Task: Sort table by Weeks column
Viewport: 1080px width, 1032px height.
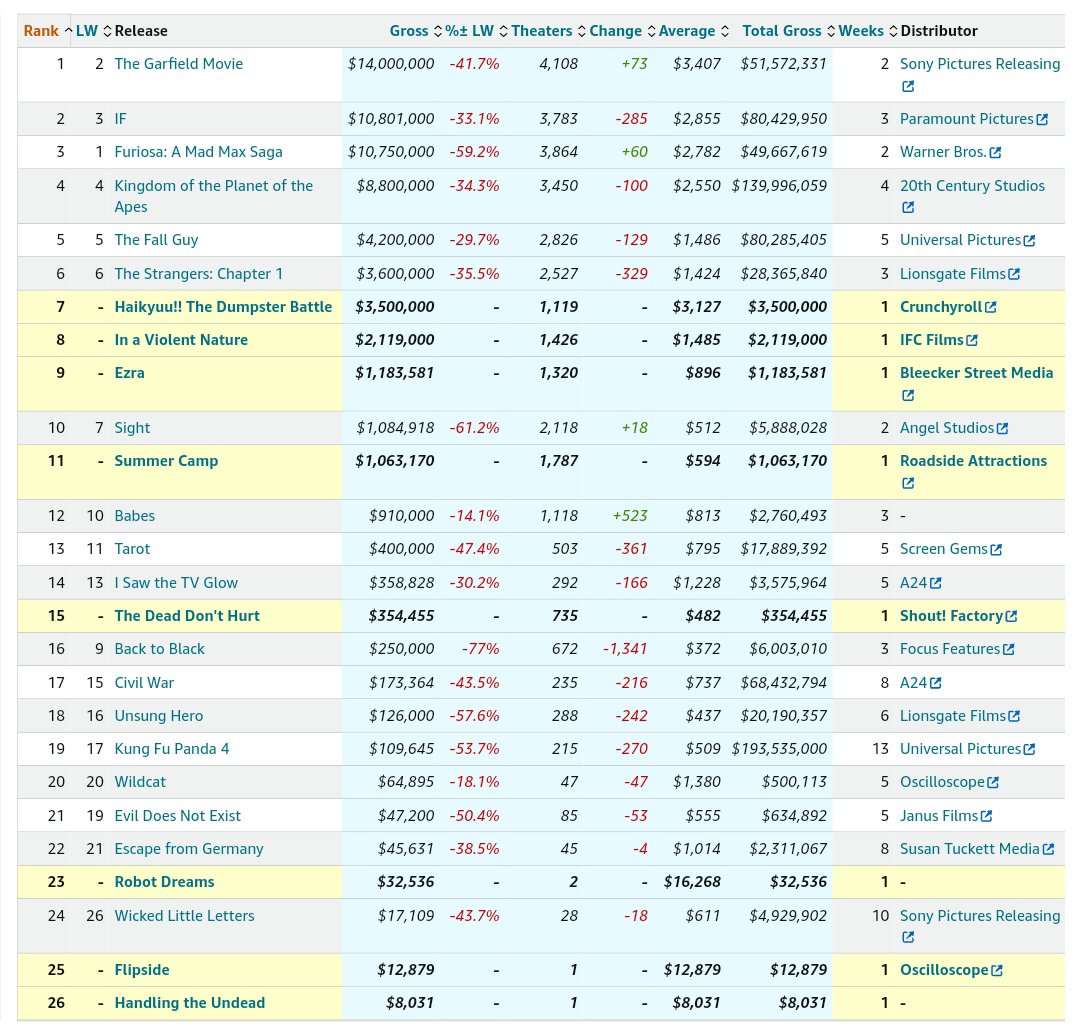Action: pyautogui.click(x=867, y=31)
